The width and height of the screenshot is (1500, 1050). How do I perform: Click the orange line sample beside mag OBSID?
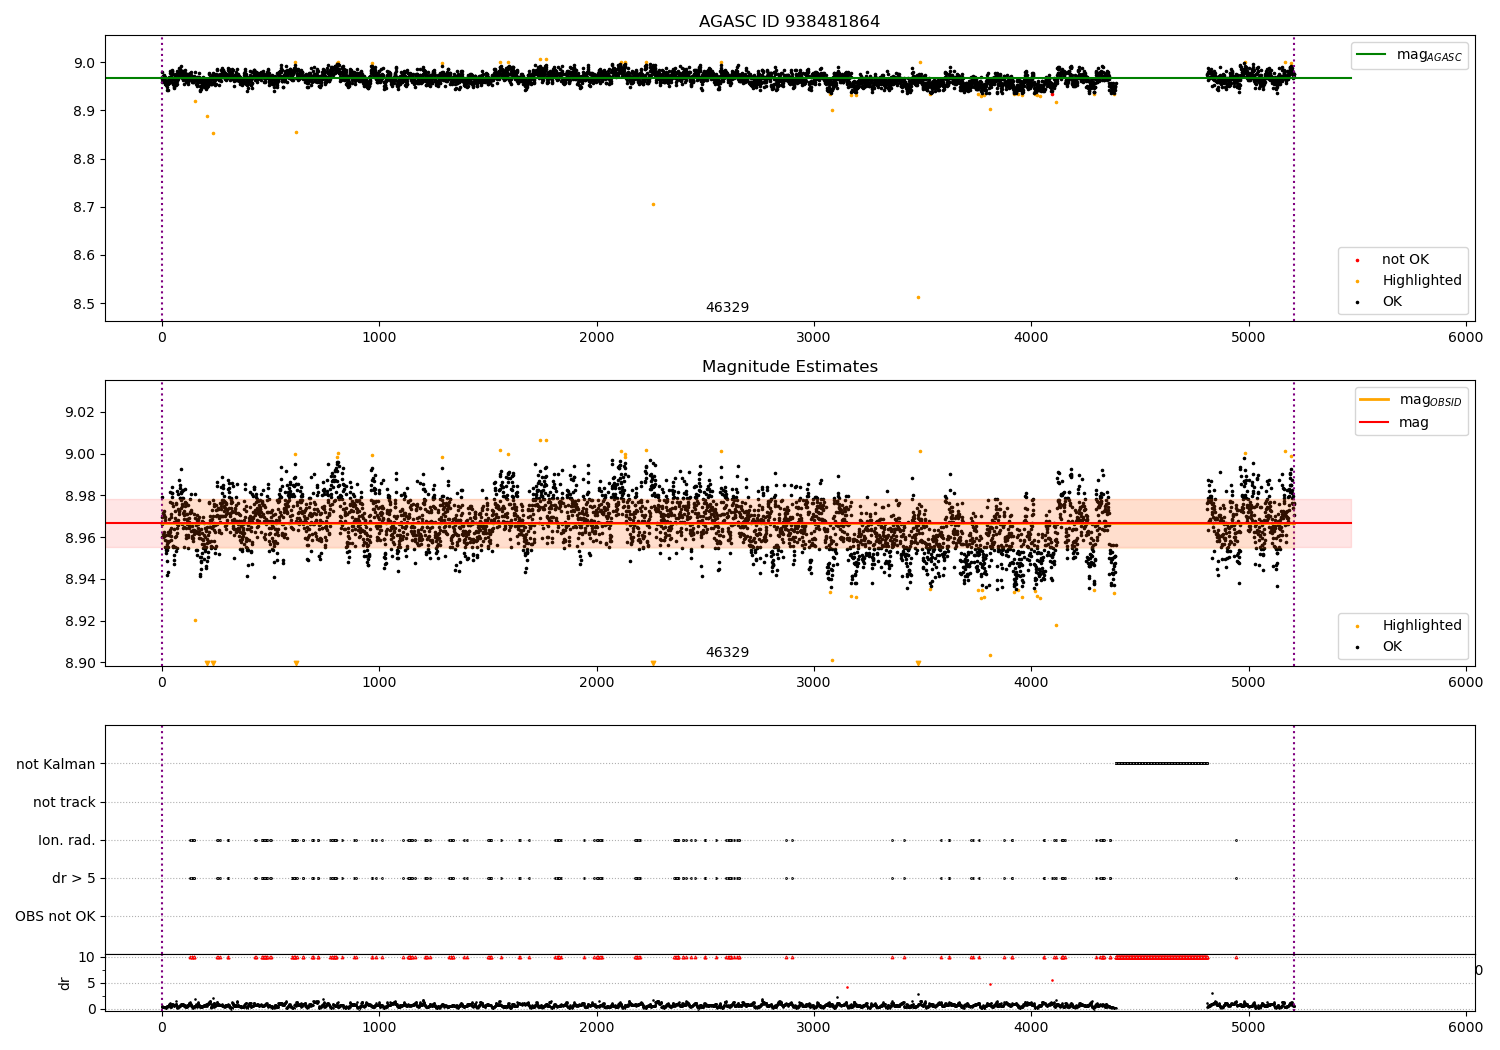pyautogui.click(x=1375, y=400)
